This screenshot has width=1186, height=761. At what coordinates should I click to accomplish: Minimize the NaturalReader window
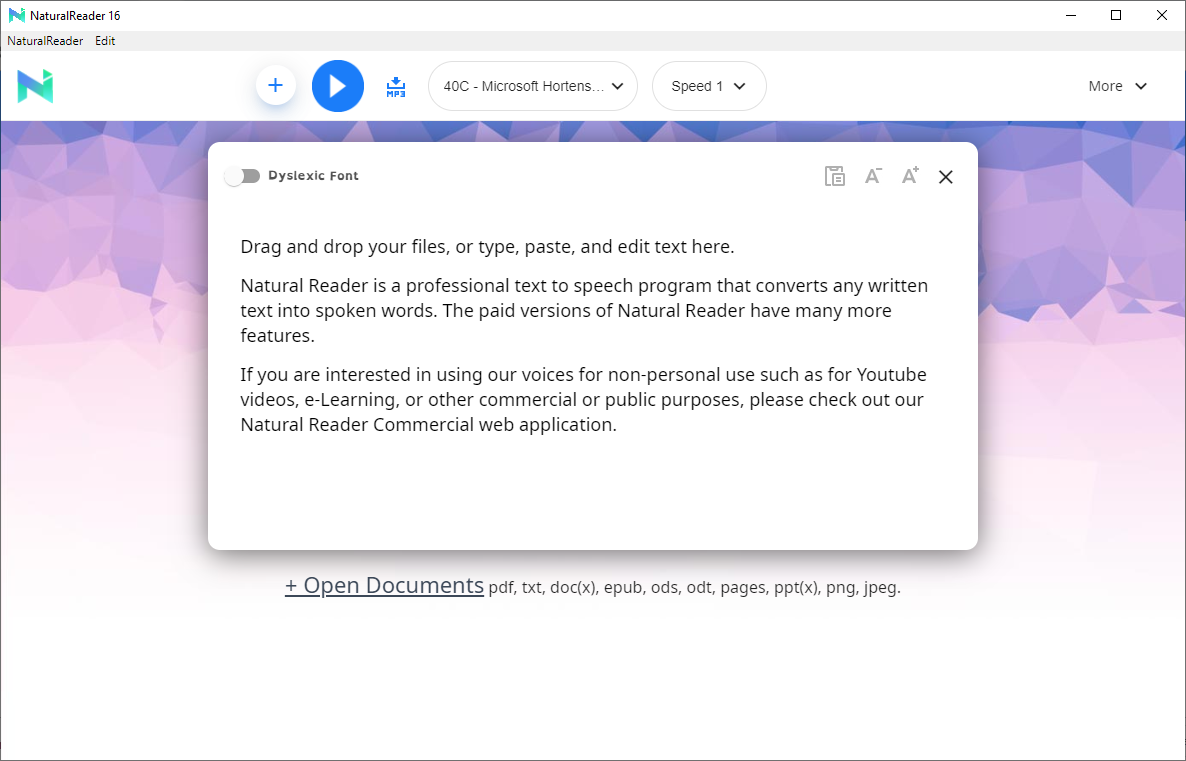point(1070,15)
